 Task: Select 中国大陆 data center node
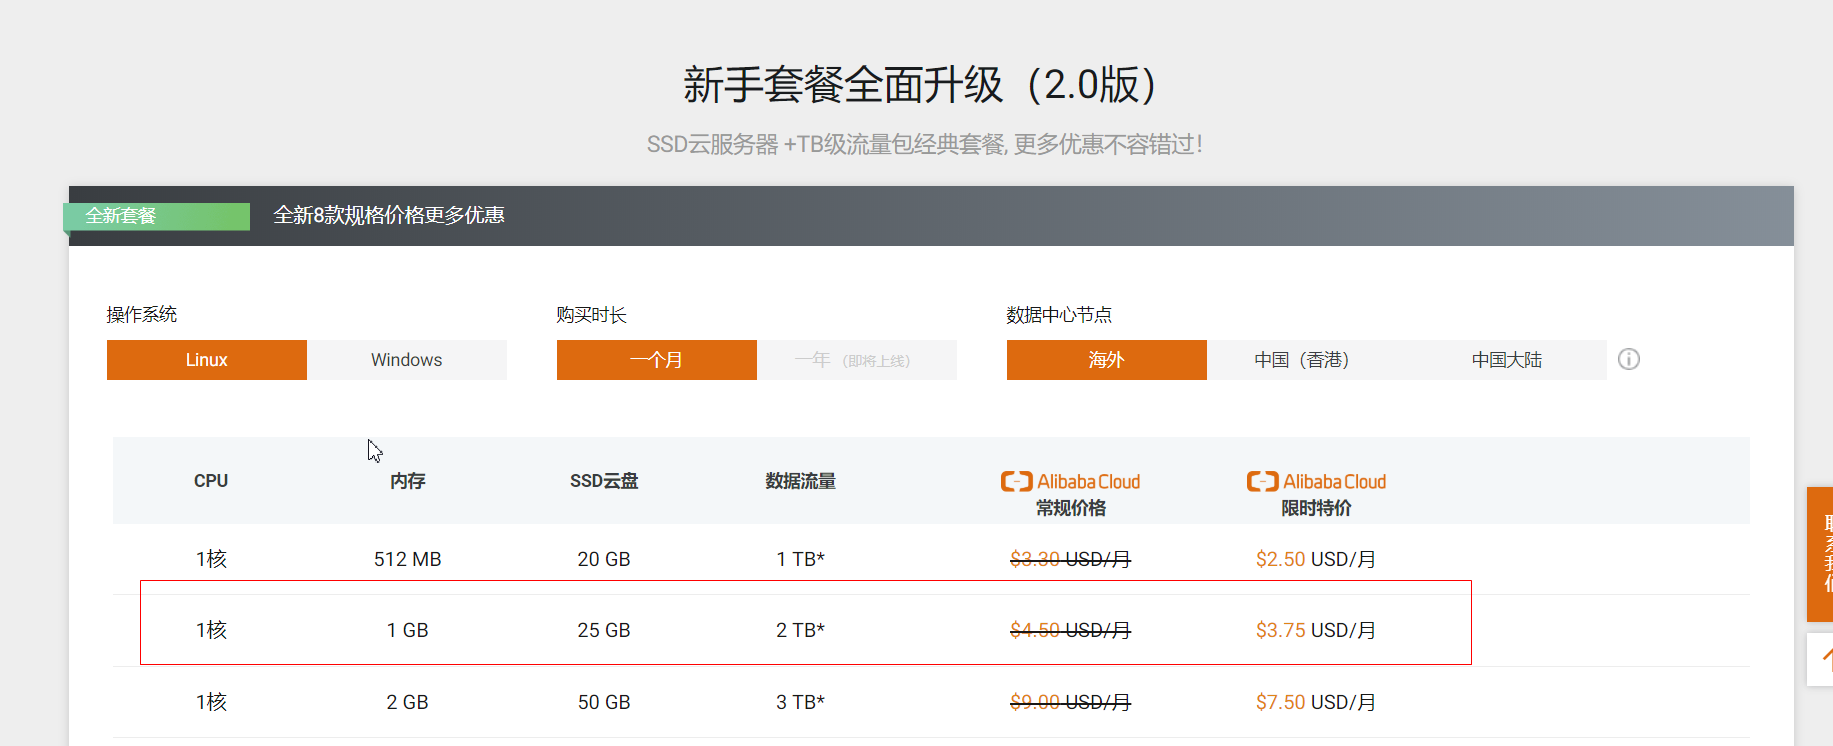[x=1507, y=360]
